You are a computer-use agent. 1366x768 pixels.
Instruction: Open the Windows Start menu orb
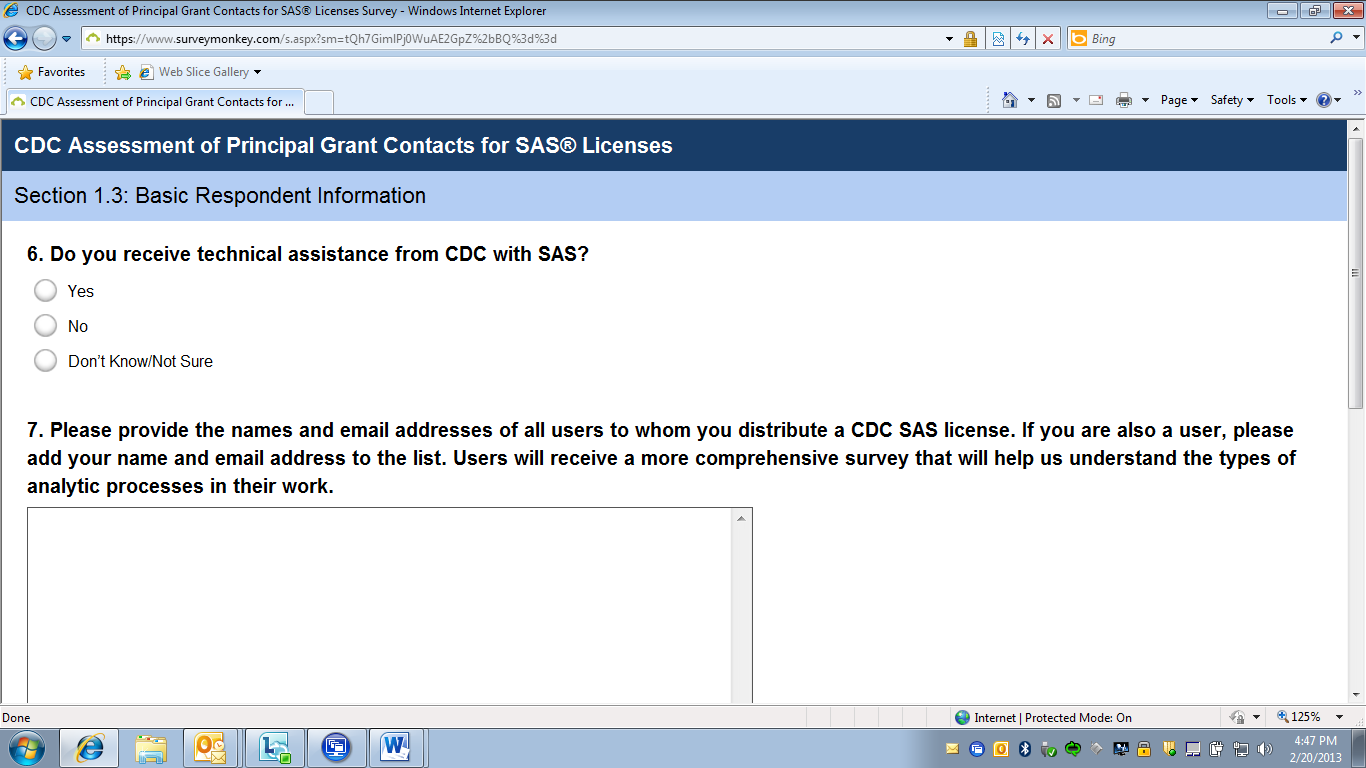coord(25,748)
